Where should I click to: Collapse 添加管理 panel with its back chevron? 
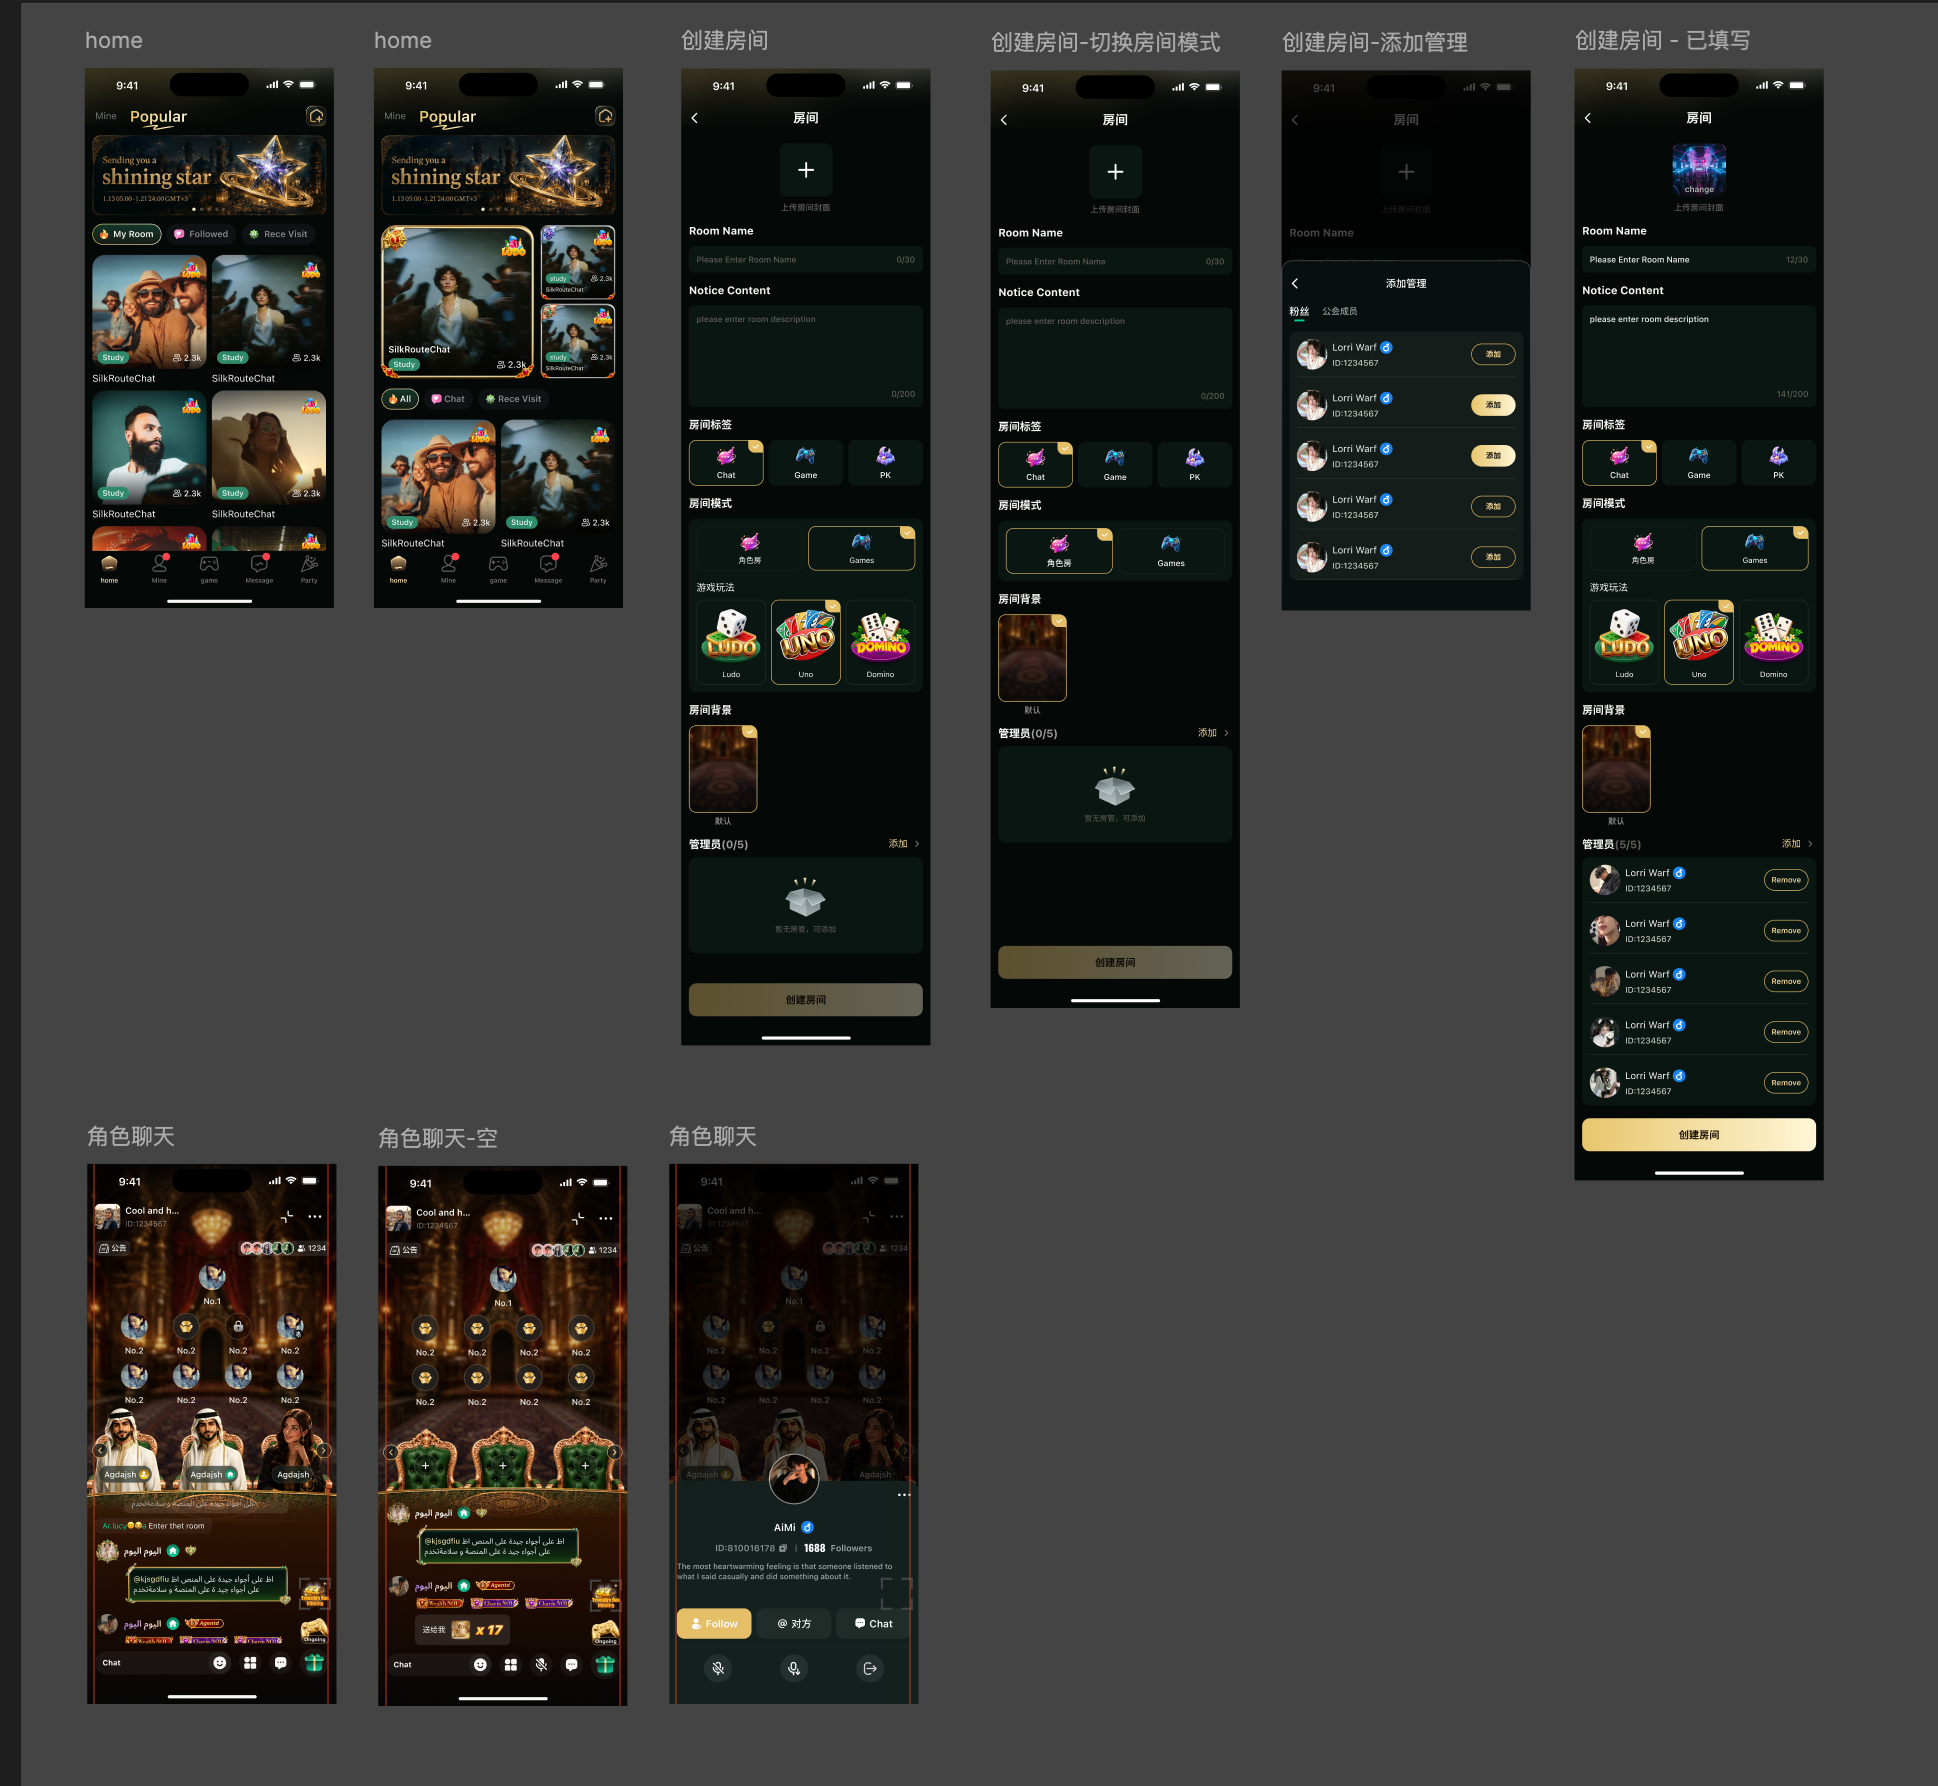pos(1295,284)
